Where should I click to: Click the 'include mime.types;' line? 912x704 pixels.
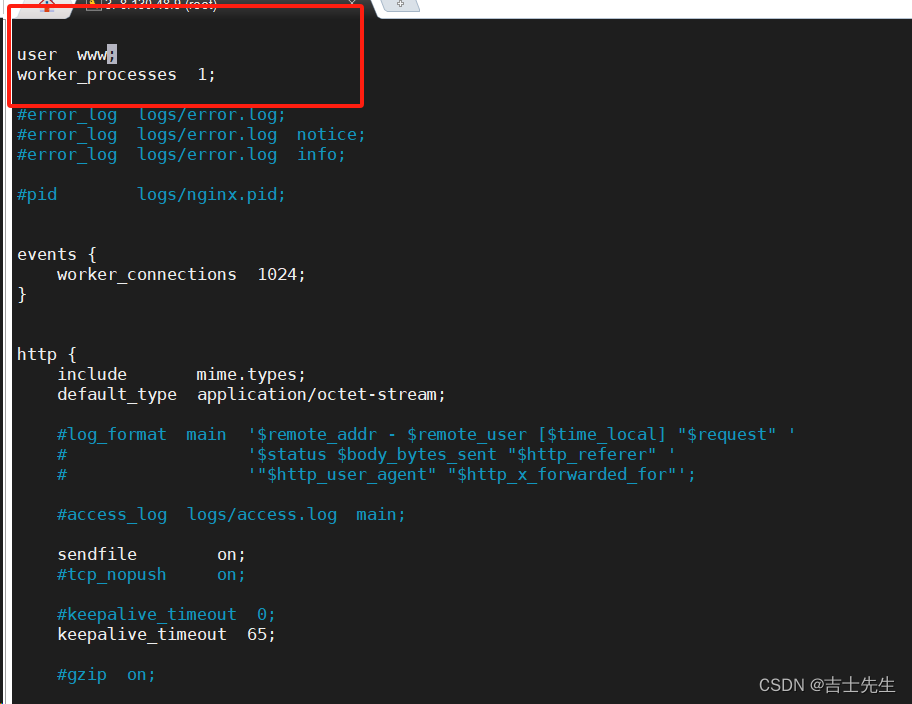point(181,374)
